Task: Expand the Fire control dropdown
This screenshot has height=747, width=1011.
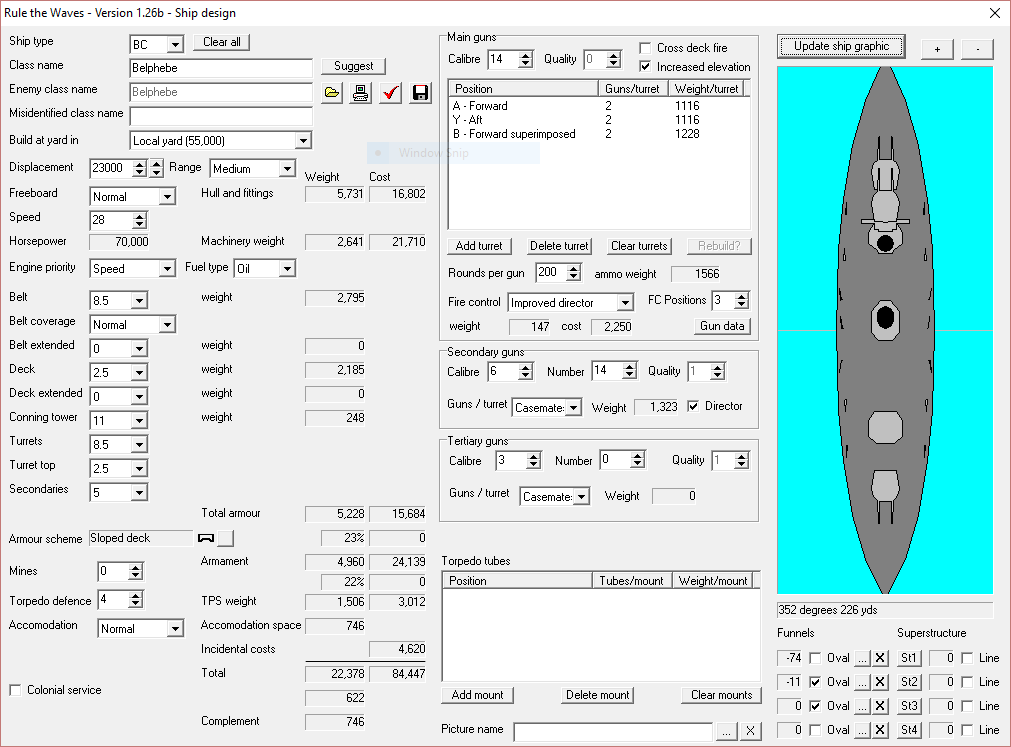Action: 625,303
